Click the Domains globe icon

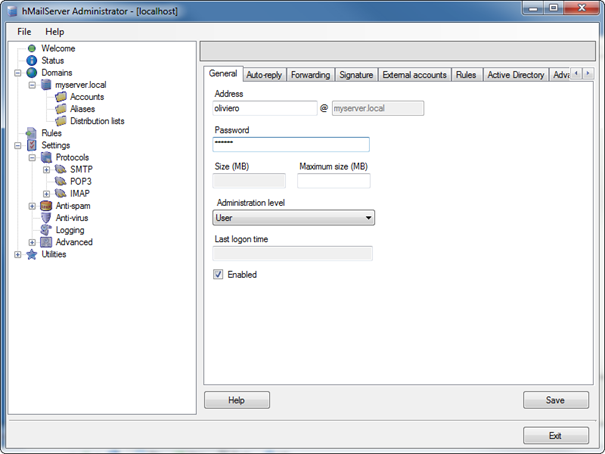click(32, 73)
